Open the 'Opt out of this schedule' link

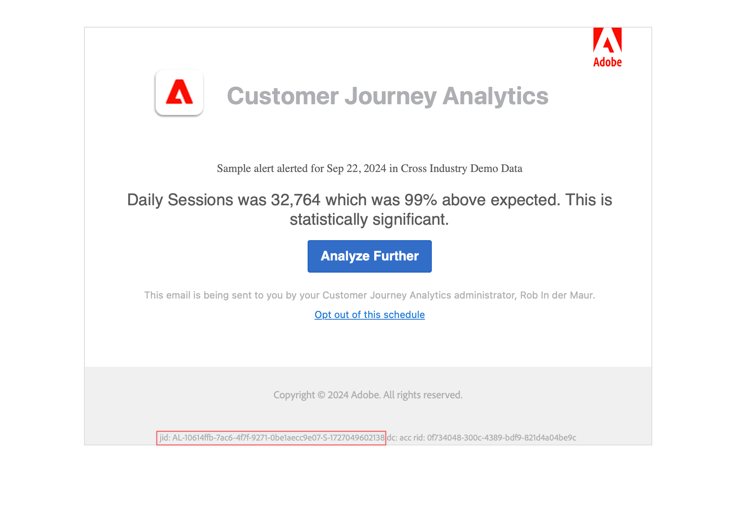(369, 315)
